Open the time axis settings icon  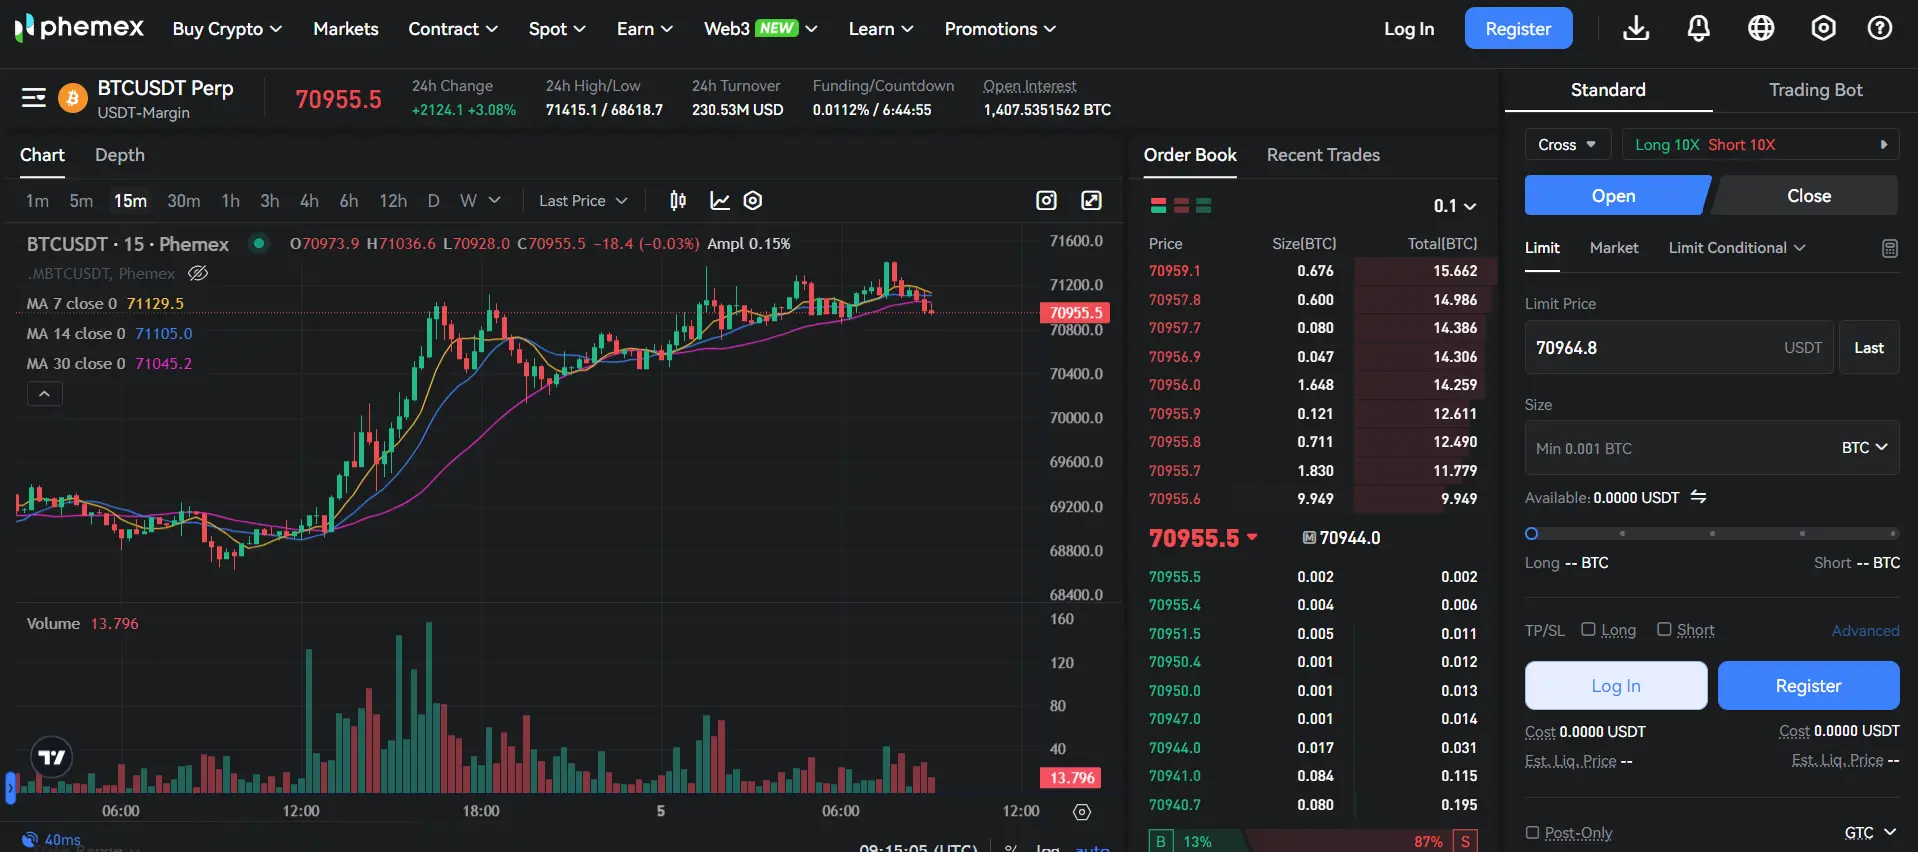pyautogui.click(x=1082, y=812)
